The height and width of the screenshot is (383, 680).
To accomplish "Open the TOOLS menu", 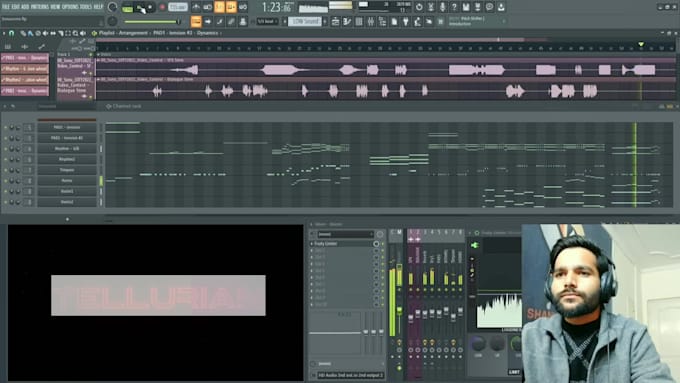I will click(86, 7).
